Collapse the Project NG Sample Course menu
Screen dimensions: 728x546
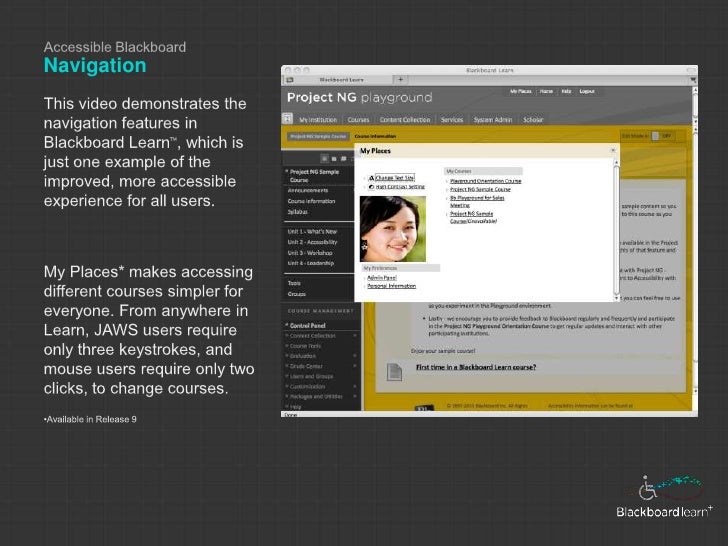click(286, 171)
